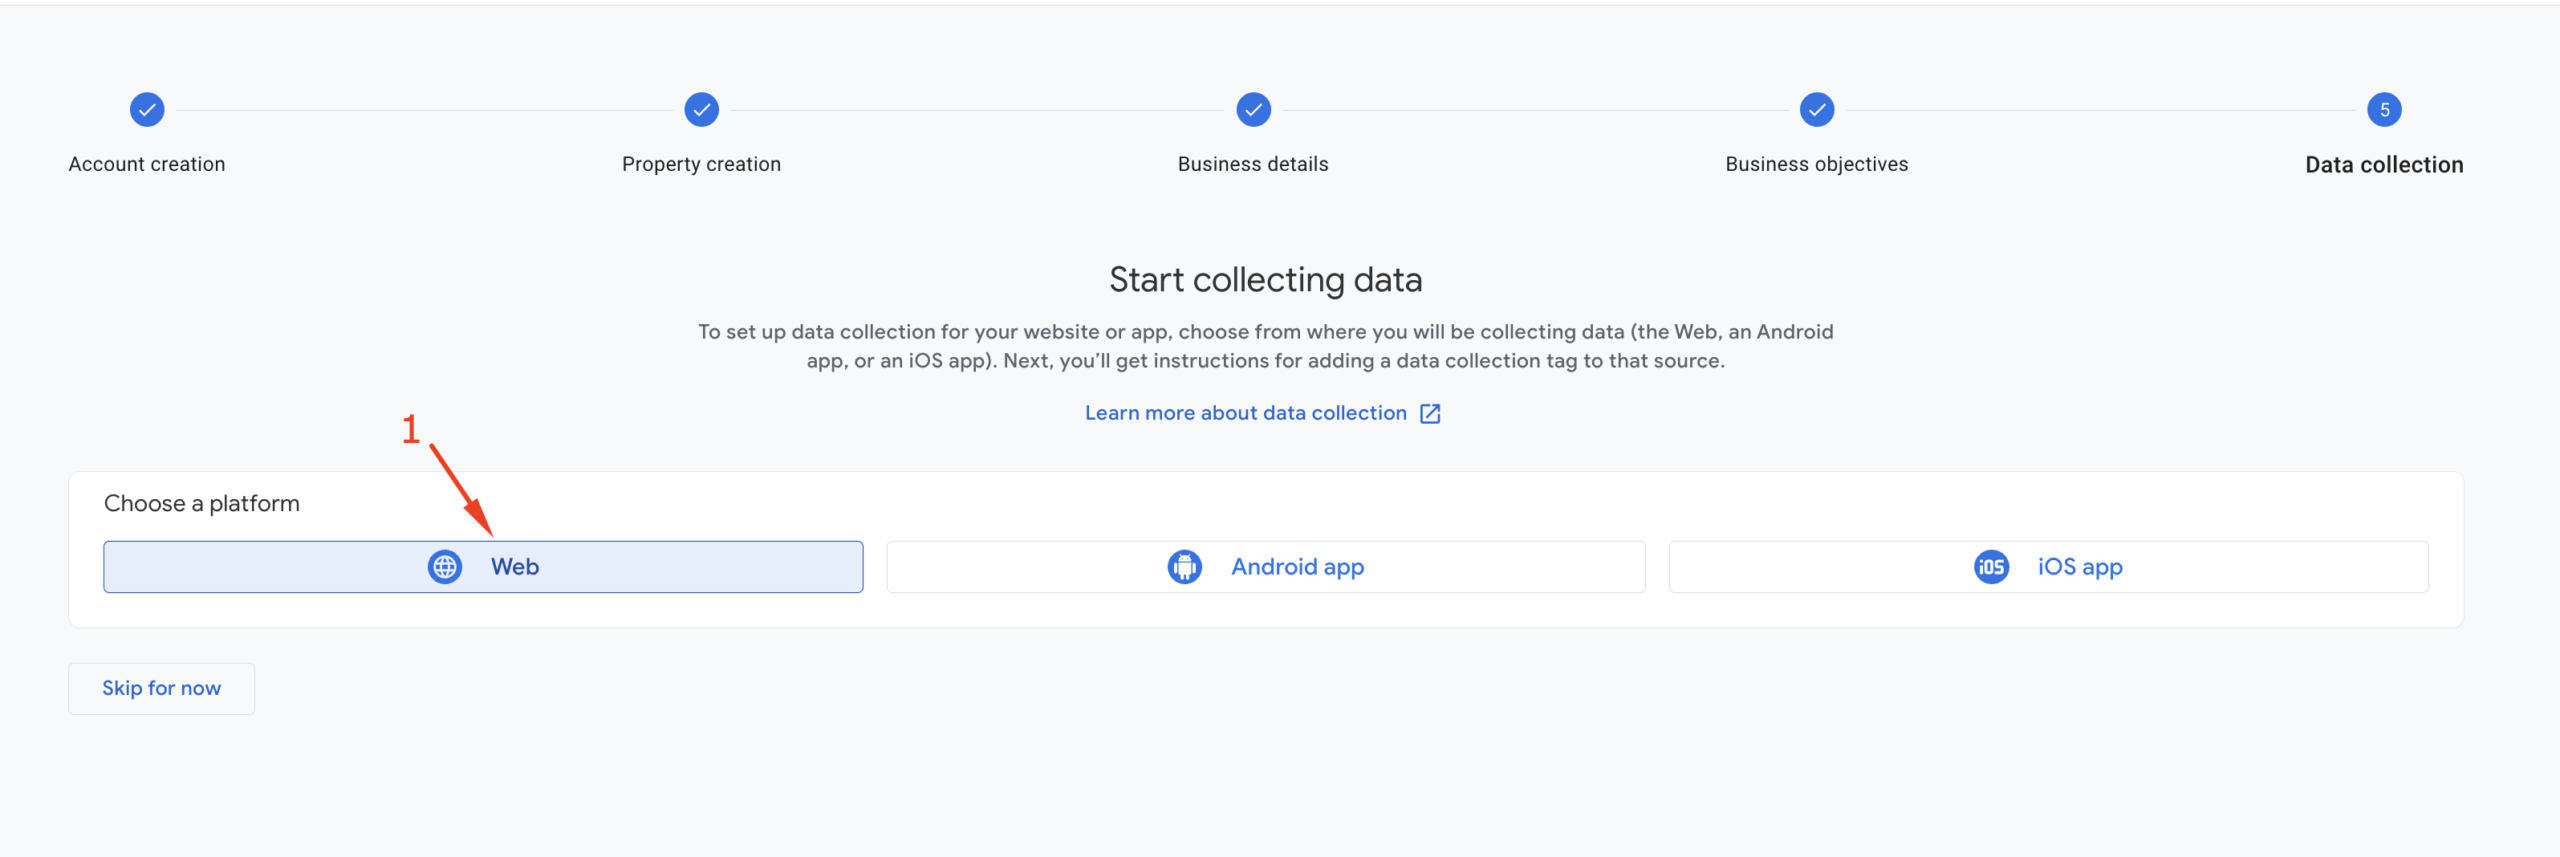Screen dimensions: 2560x857
Task: Click the Web globe icon
Action: (x=445, y=567)
